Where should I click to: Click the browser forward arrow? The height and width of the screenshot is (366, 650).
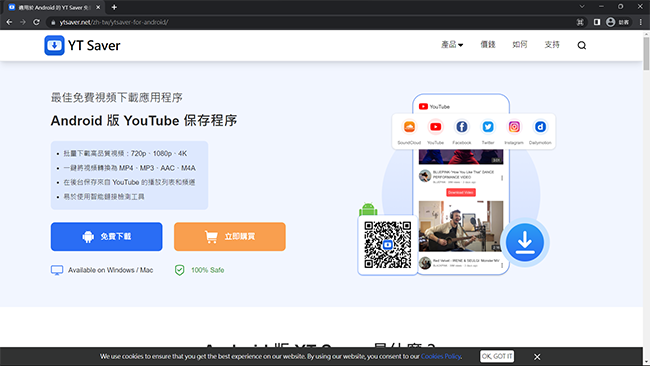[23, 22]
